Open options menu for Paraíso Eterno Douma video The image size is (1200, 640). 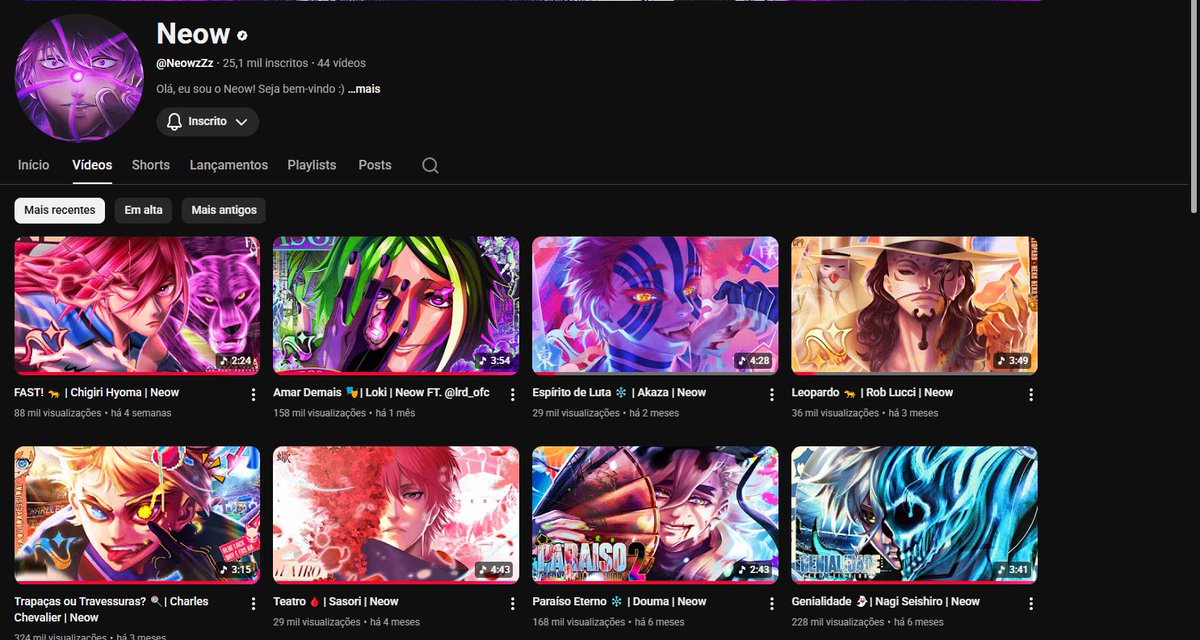tap(772, 603)
